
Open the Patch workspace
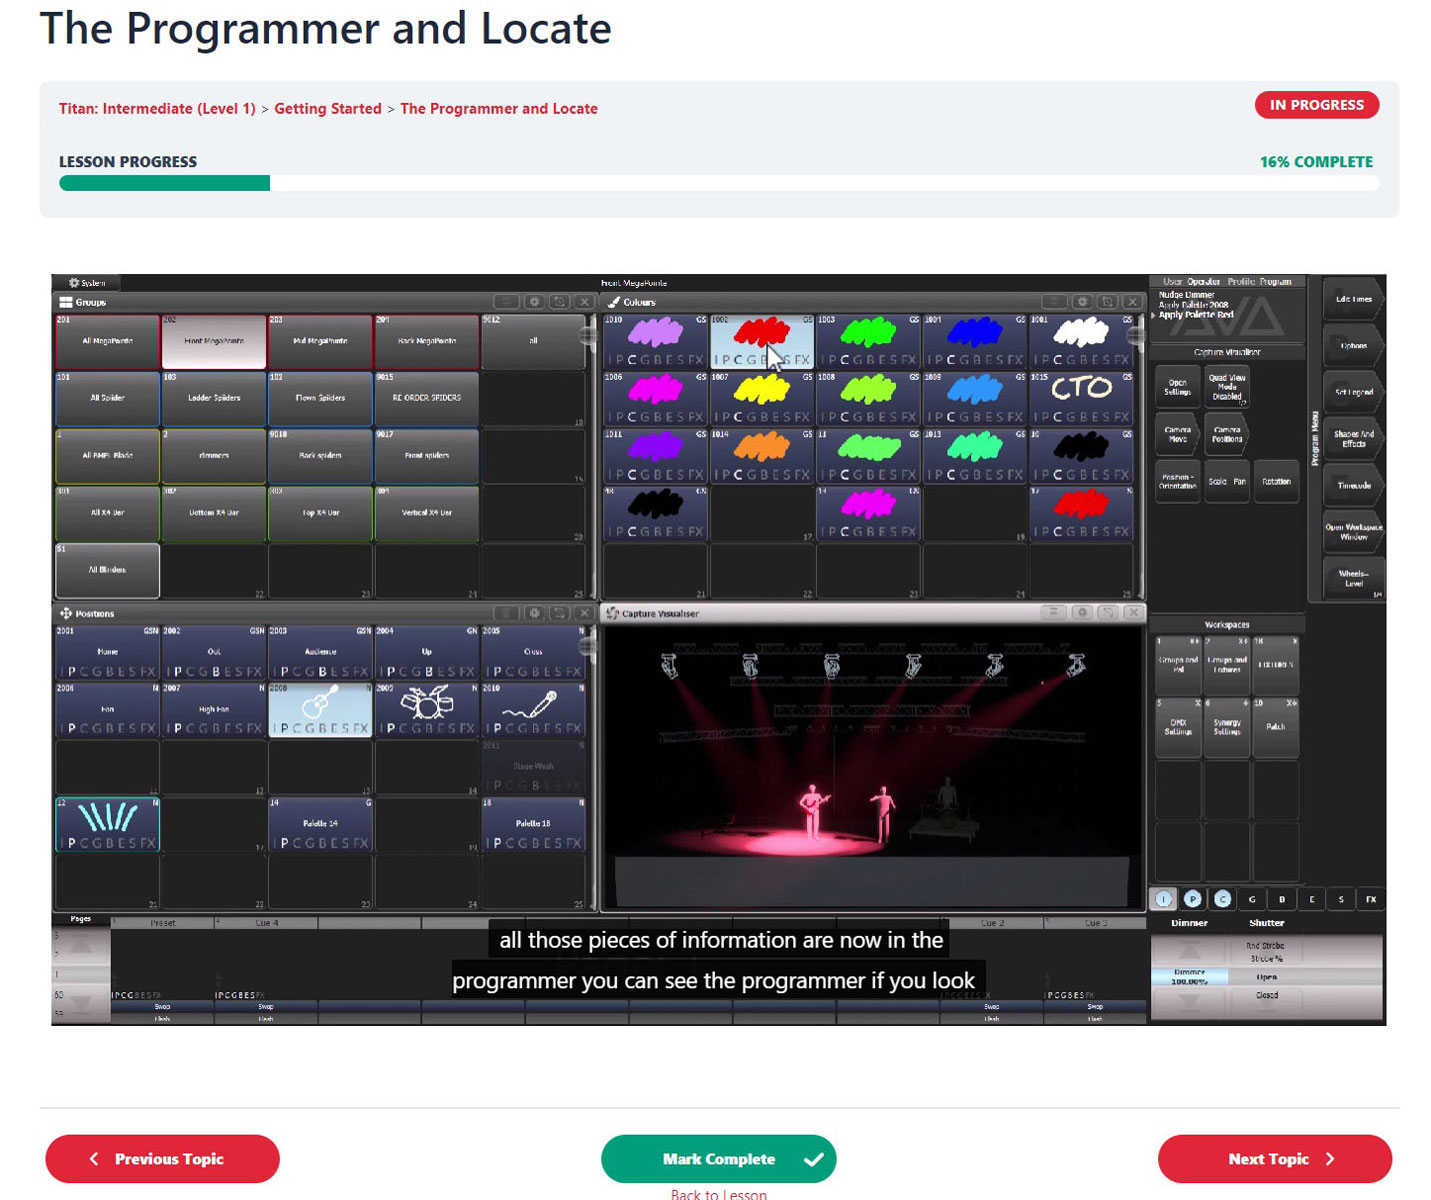[x=1275, y=726]
